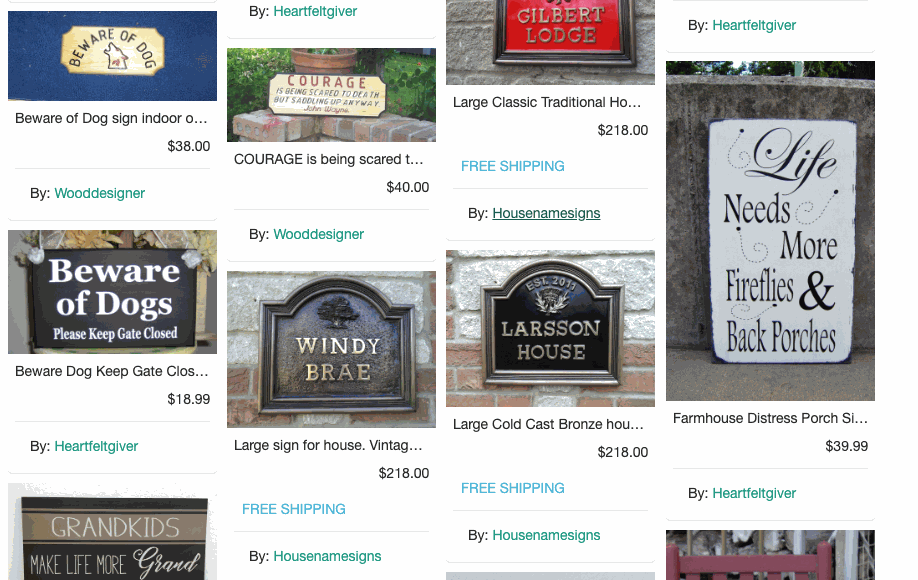Visit the underlined Housenamesigns seller link
This screenshot has width=918, height=580.
point(546,213)
